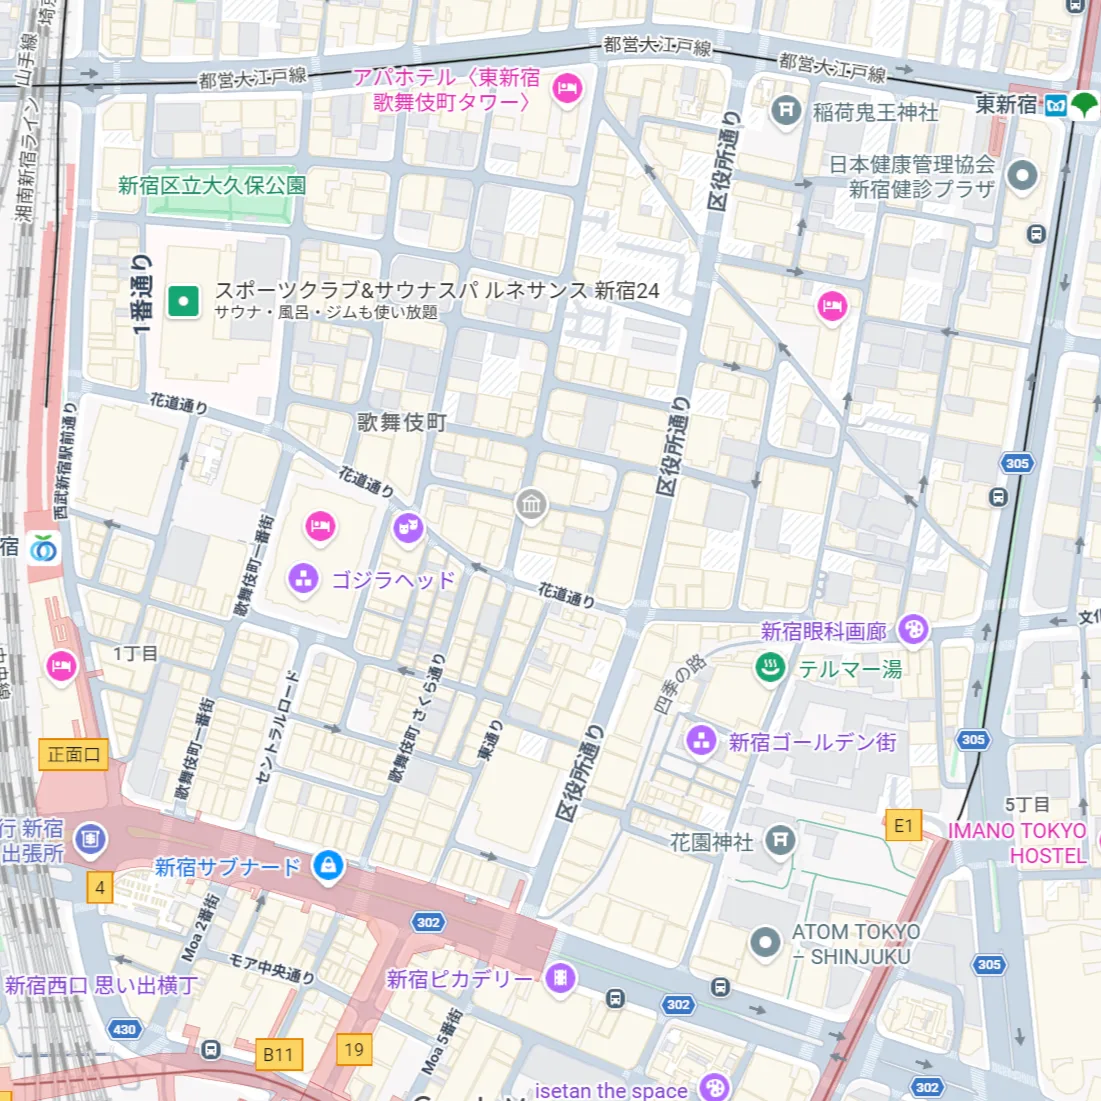
Task: Click the APA Hotel 東新宿 歌舞伎町タワー hotel pin
Action: pyautogui.click(x=567, y=89)
